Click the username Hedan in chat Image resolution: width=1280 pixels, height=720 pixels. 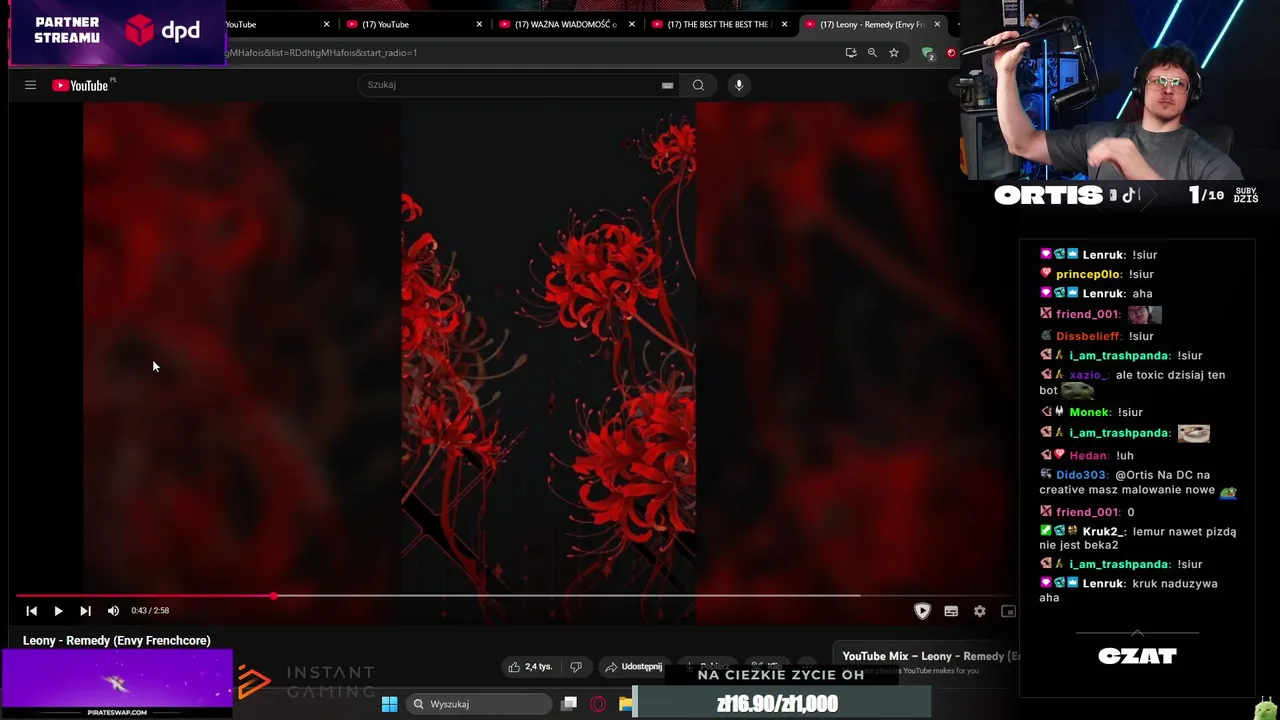1087,455
